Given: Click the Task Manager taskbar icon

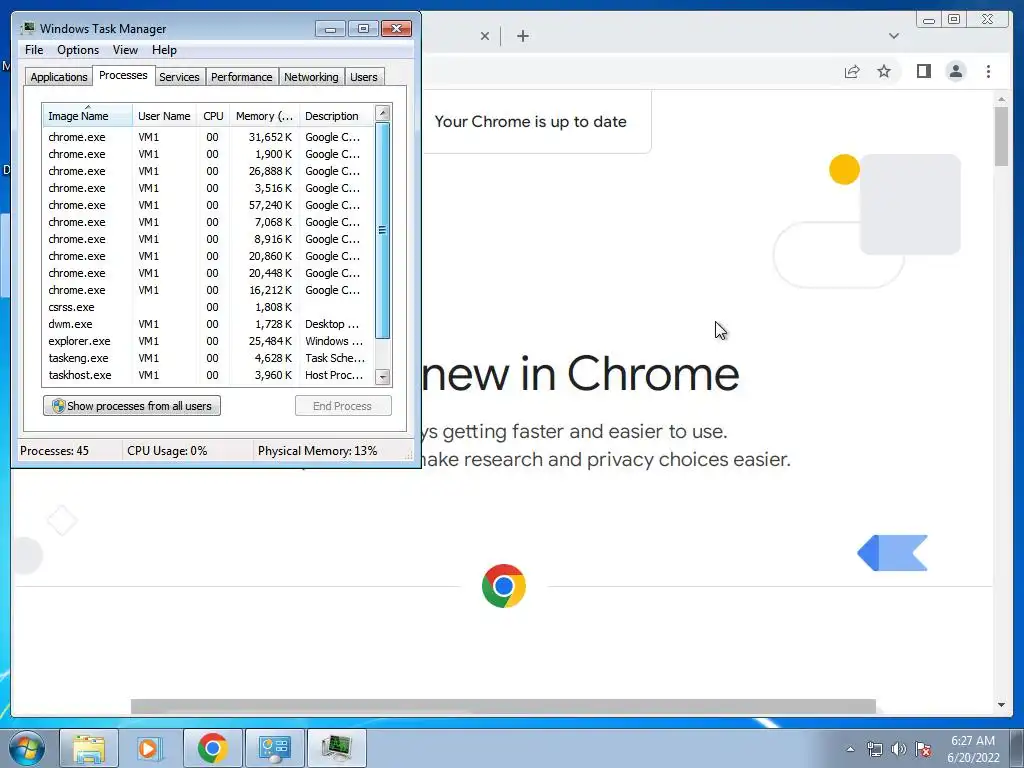Looking at the screenshot, I should [336, 748].
